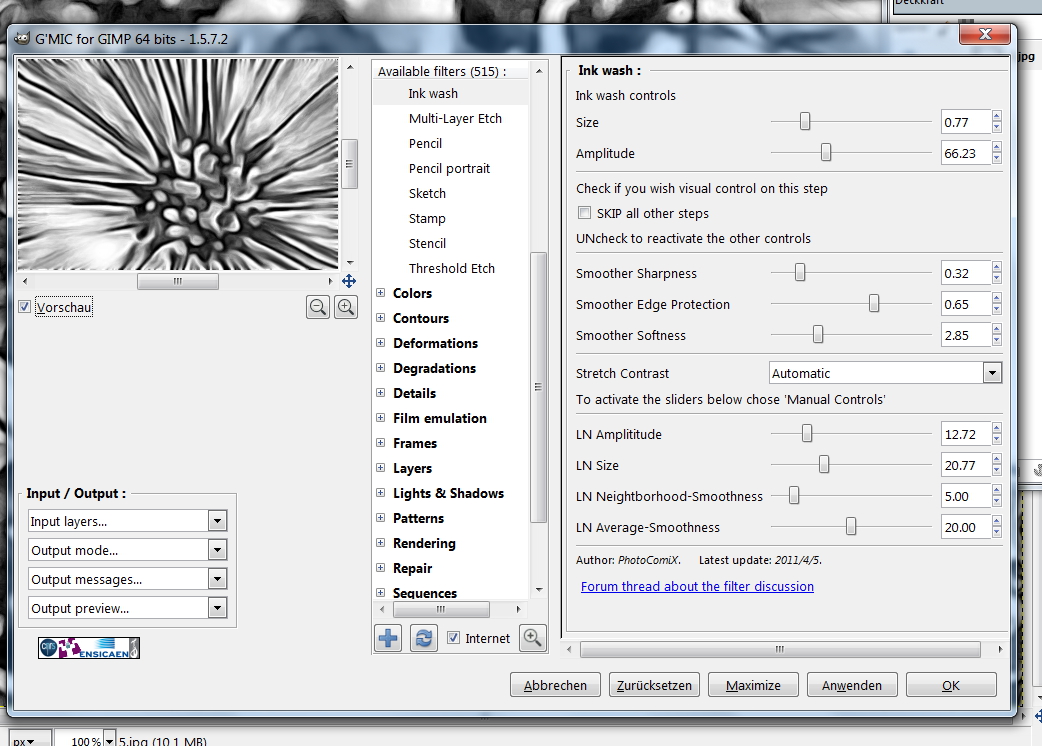Open the Stretch Contrast dropdown
The width and height of the screenshot is (1042, 746).
[991, 373]
